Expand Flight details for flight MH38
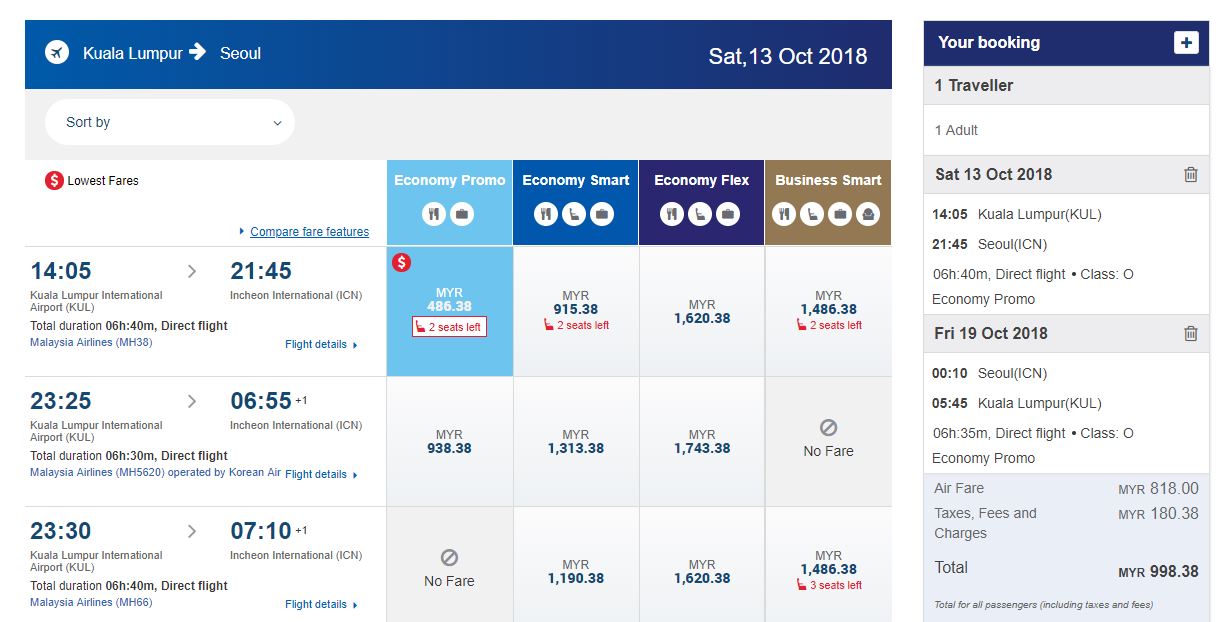The width and height of the screenshot is (1222, 622). (x=320, y=345)
